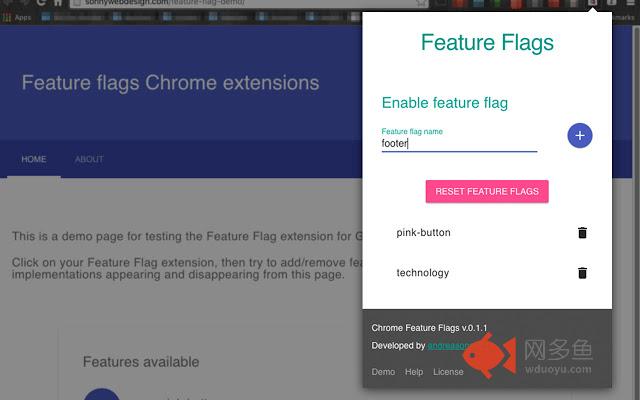
Task: Click the Feature flags Chrome extensions page title
Action: click(x=170, y=83)
